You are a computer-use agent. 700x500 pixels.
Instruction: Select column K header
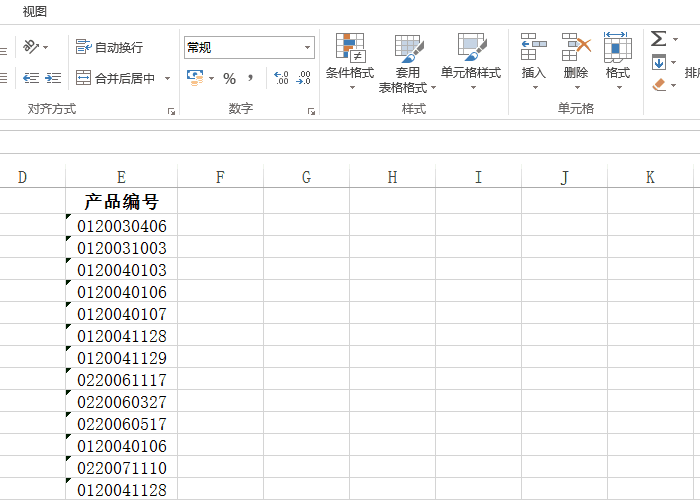[x=650, y=177]
